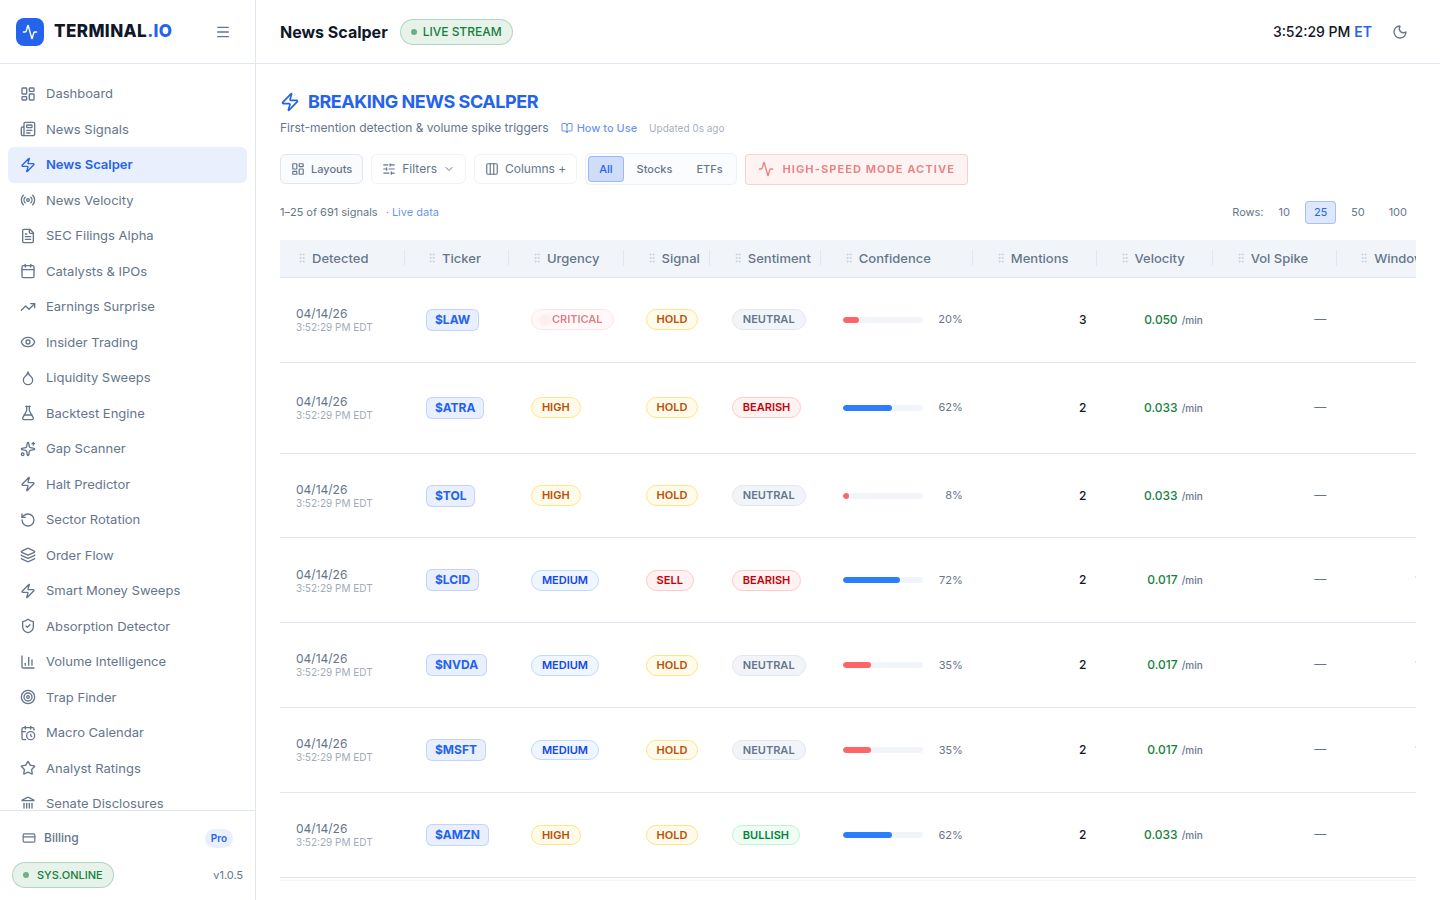Click the CRITICAL urgency badge
This screenshot has height=900, width=1440.
pyautogui.click(x=572, y=320)
